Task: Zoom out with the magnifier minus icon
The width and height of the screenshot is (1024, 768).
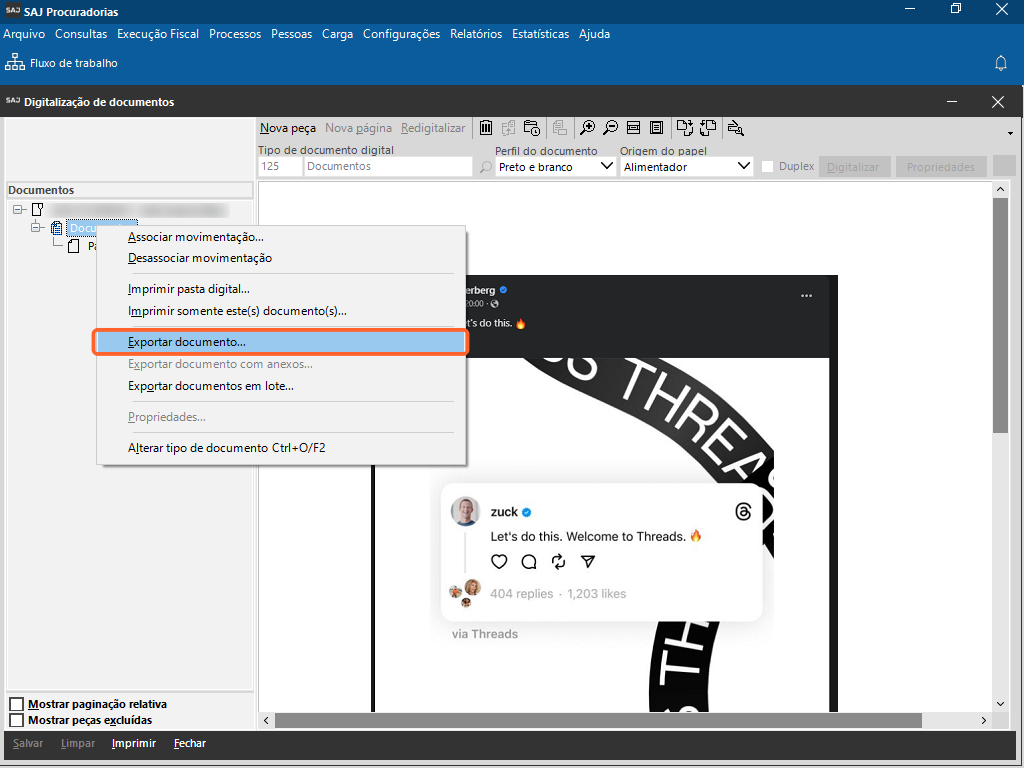Action: tap(611, 128)
